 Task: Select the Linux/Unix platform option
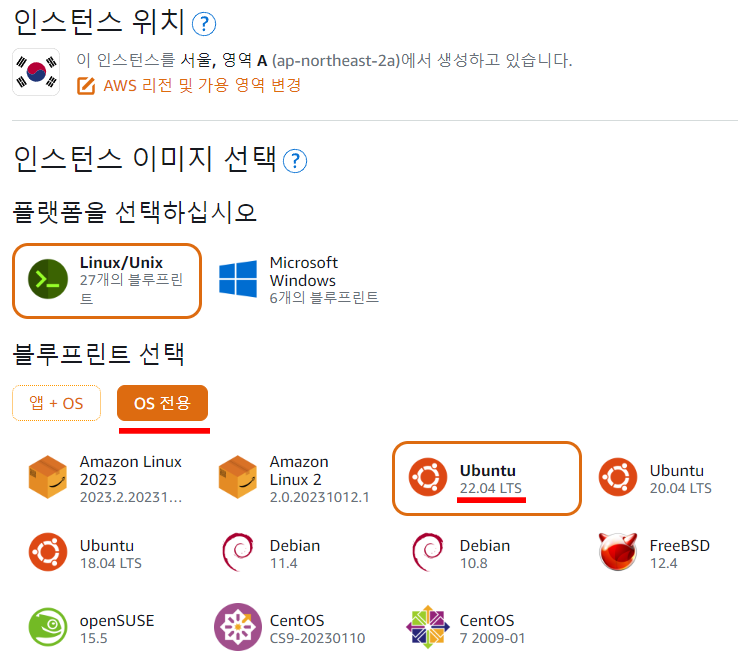pos(107,281)
